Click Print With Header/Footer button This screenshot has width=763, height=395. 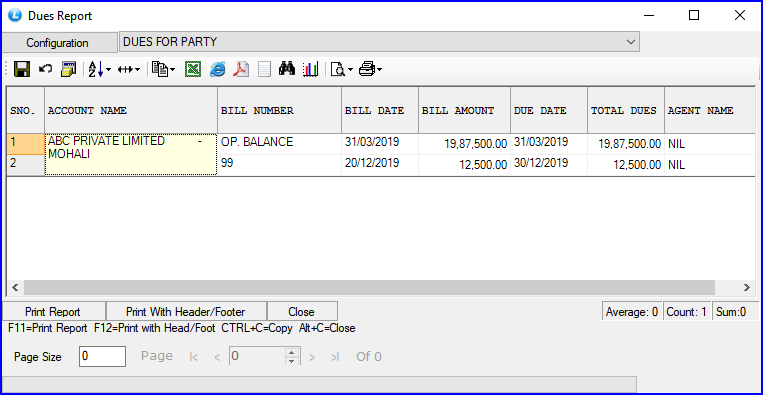tap(186, 311)
